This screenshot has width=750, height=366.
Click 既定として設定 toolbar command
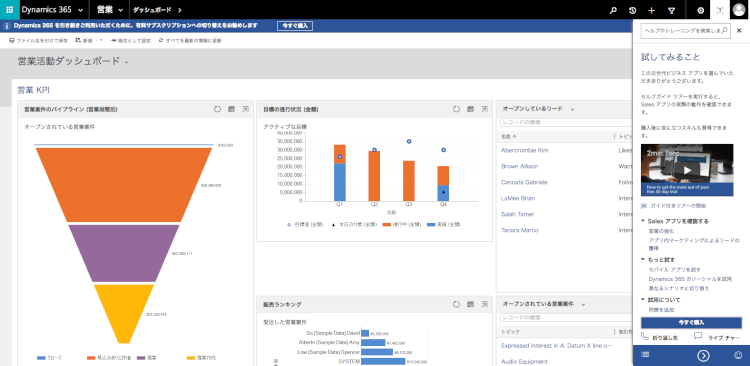coord(131,41)
